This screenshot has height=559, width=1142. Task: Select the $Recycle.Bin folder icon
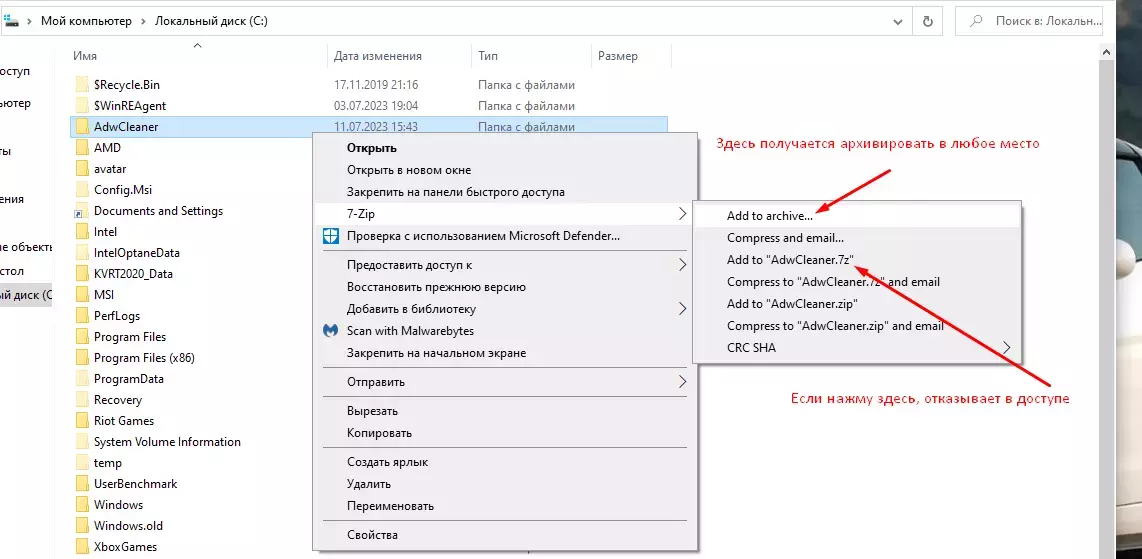click(x=81, y=84)
